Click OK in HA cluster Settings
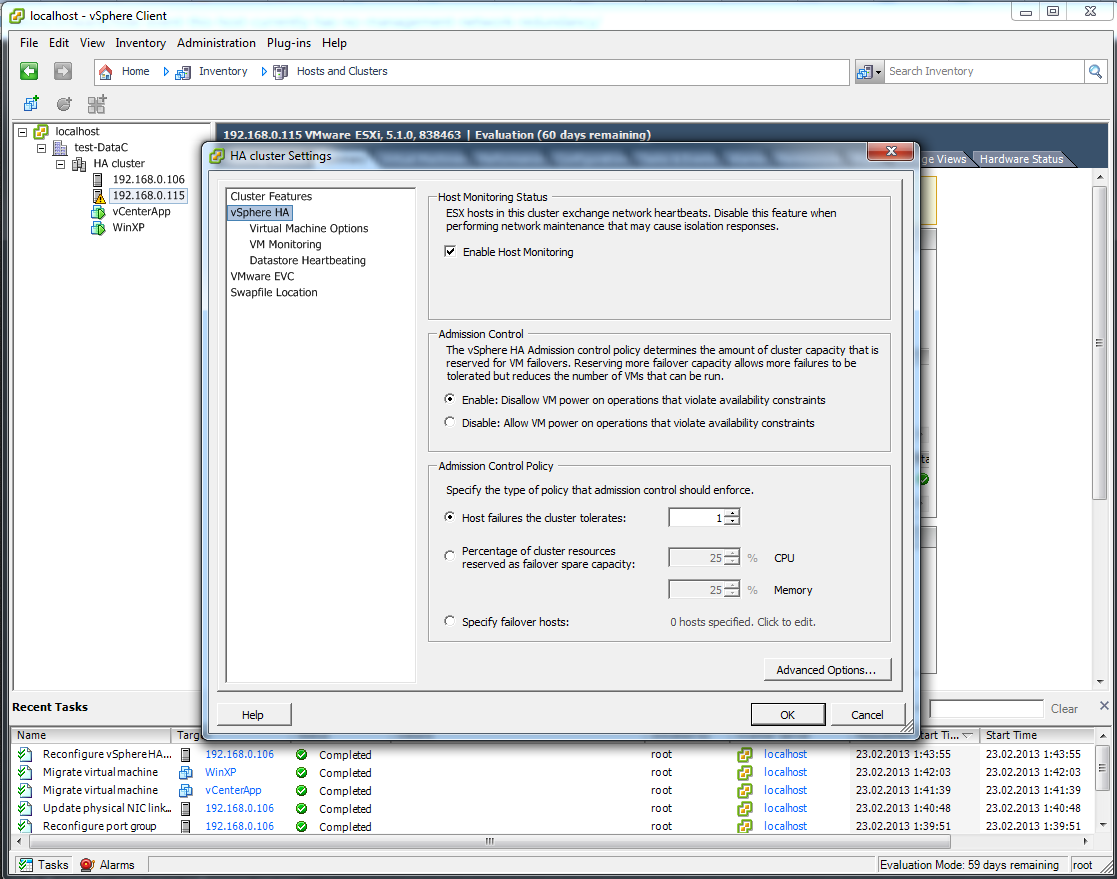 pos(788,714)
